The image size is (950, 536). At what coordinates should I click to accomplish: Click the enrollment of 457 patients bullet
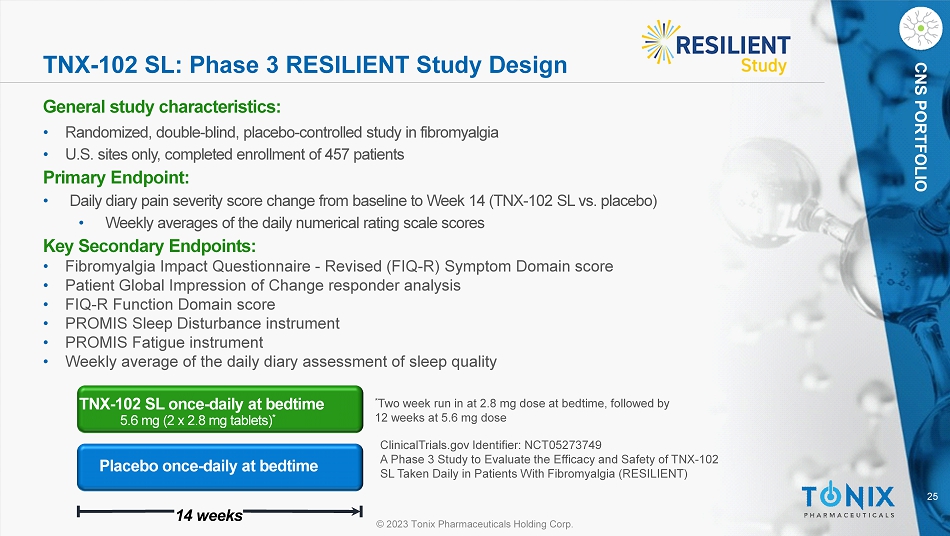(234, 154)
